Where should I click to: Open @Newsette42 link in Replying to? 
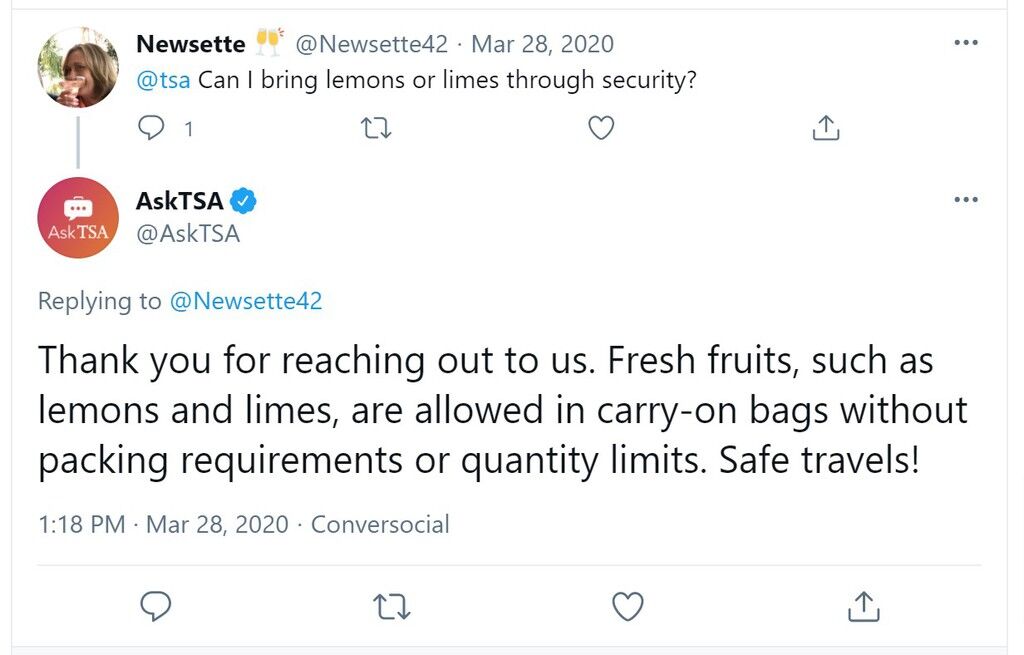246,301
